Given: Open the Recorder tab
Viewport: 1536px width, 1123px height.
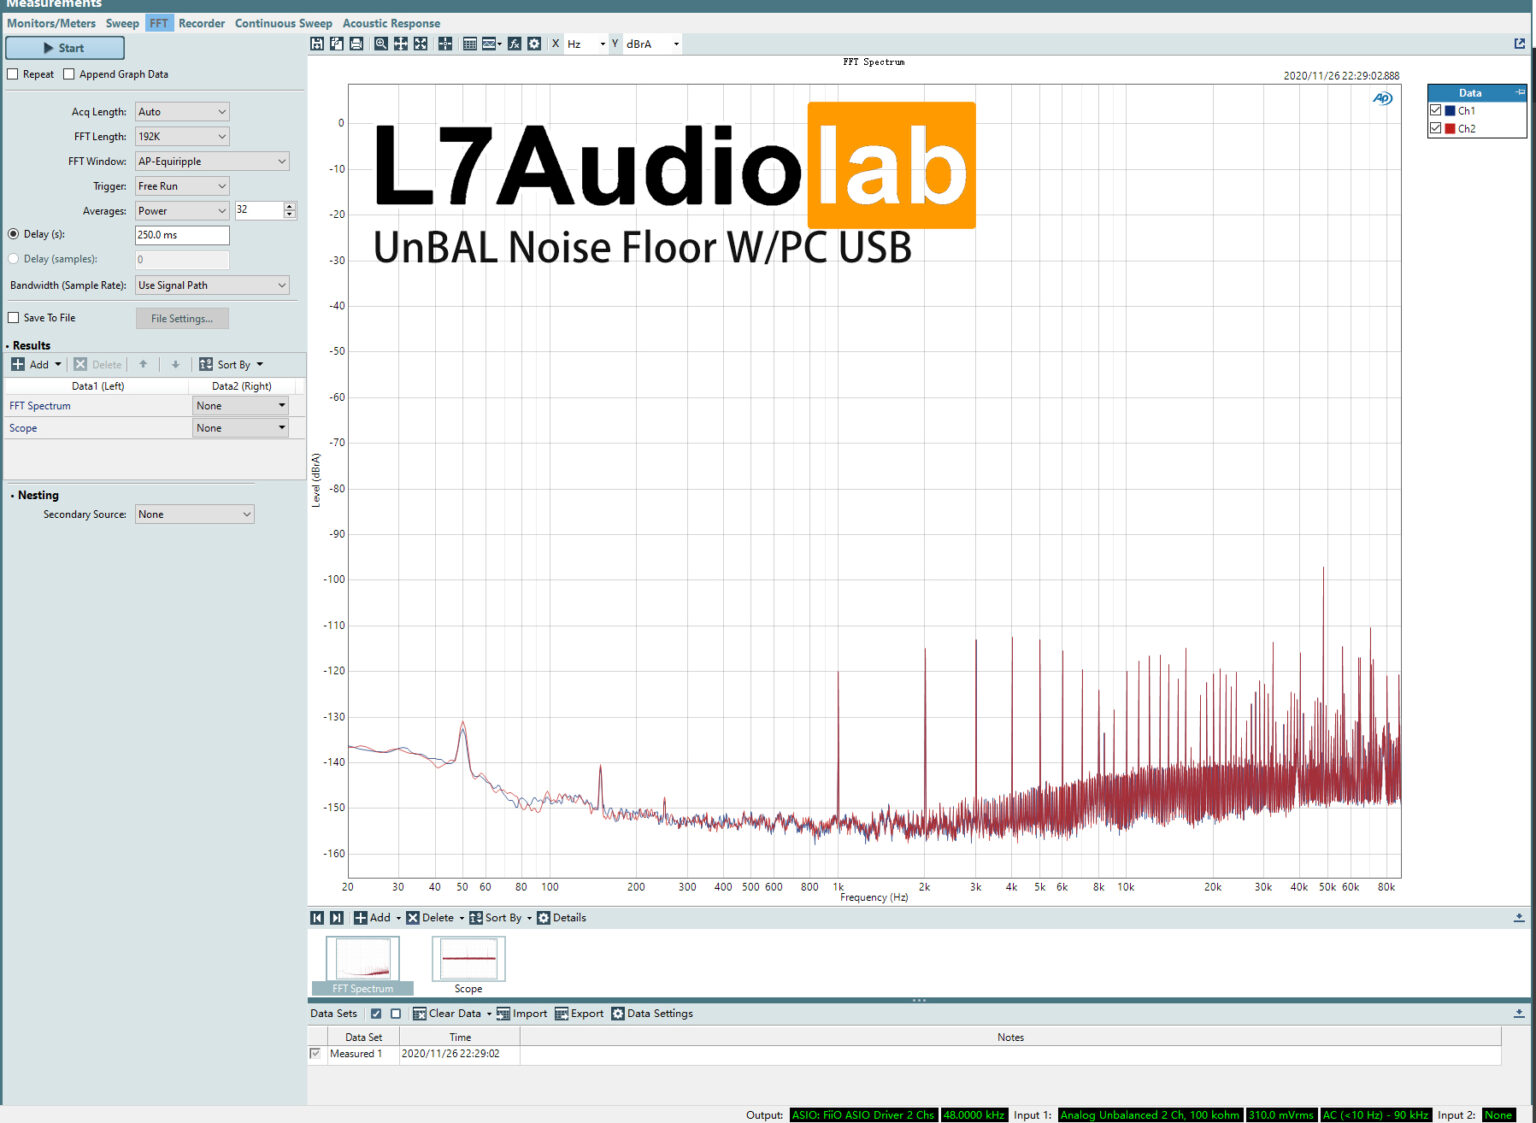Looking at the screenshot, I should coord(201,23).
